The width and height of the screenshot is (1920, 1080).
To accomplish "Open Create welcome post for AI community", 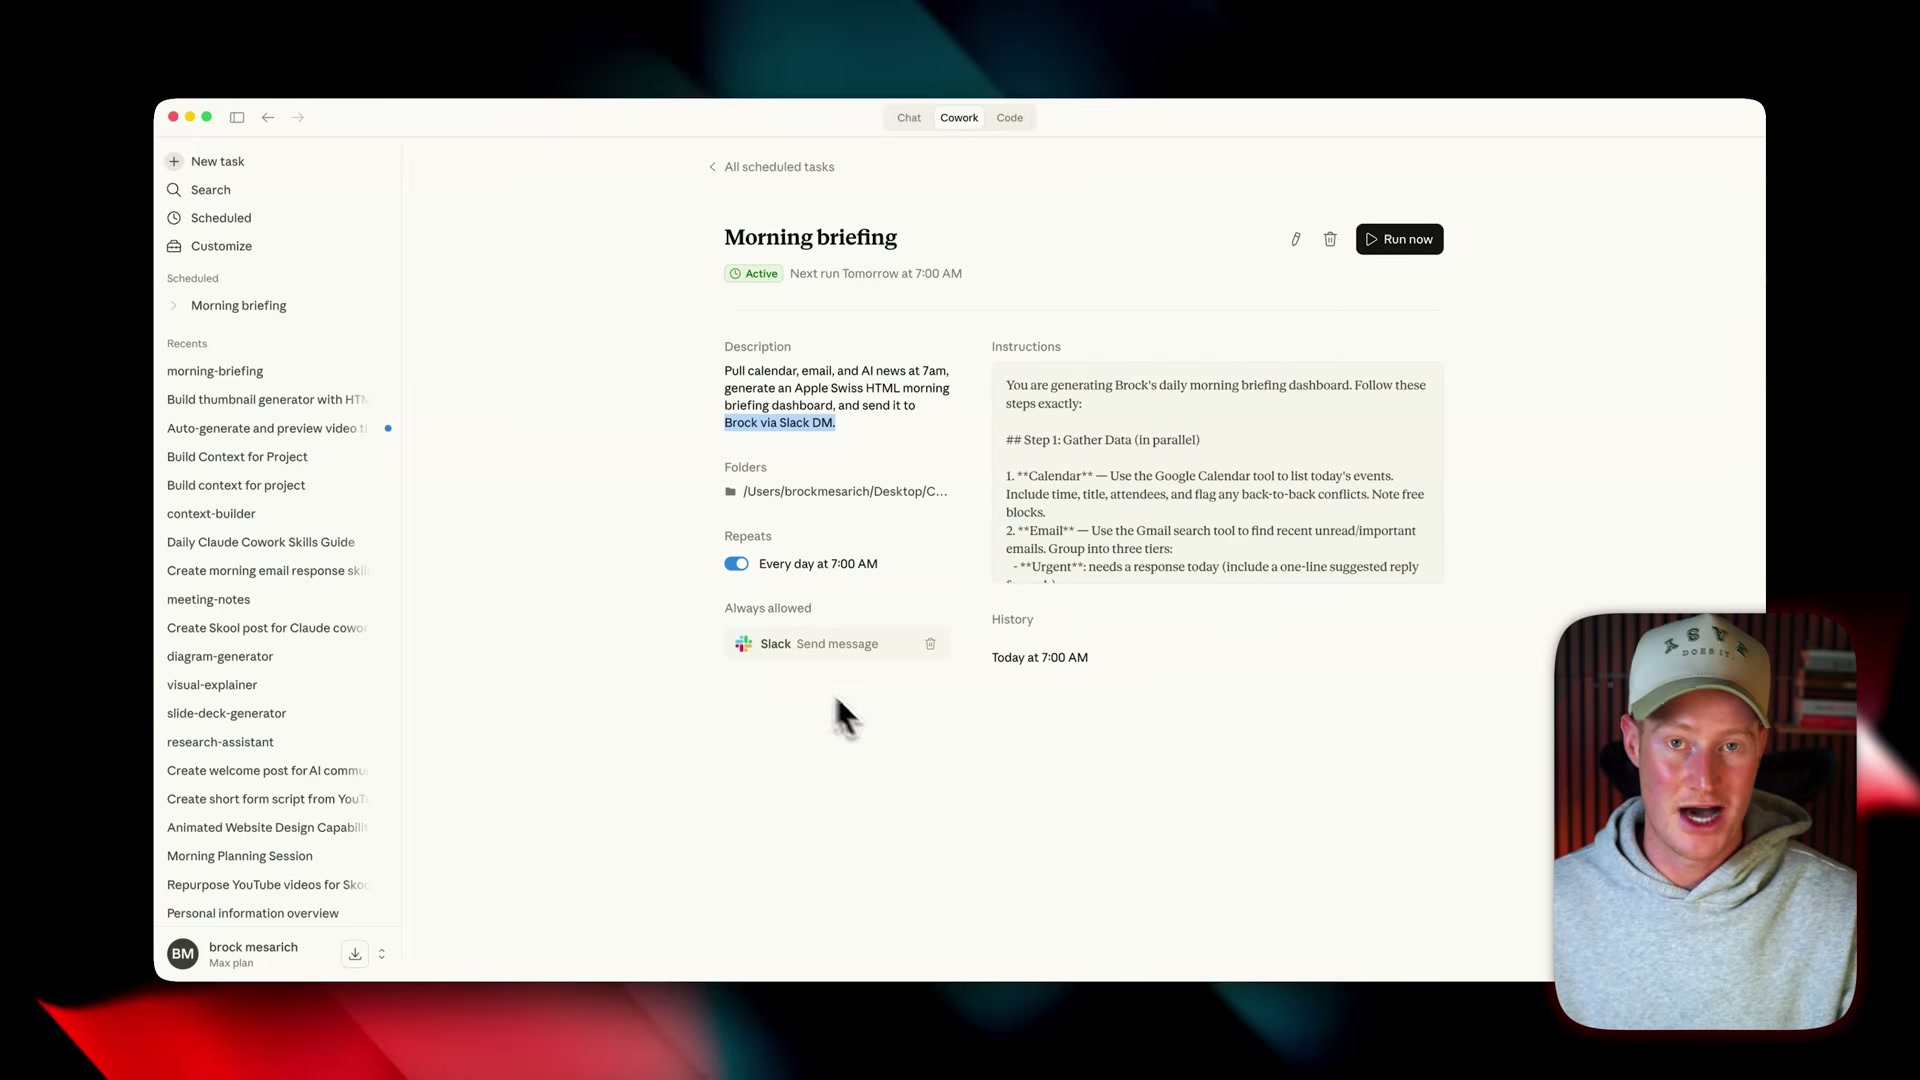I will click(x=267, y=771).
